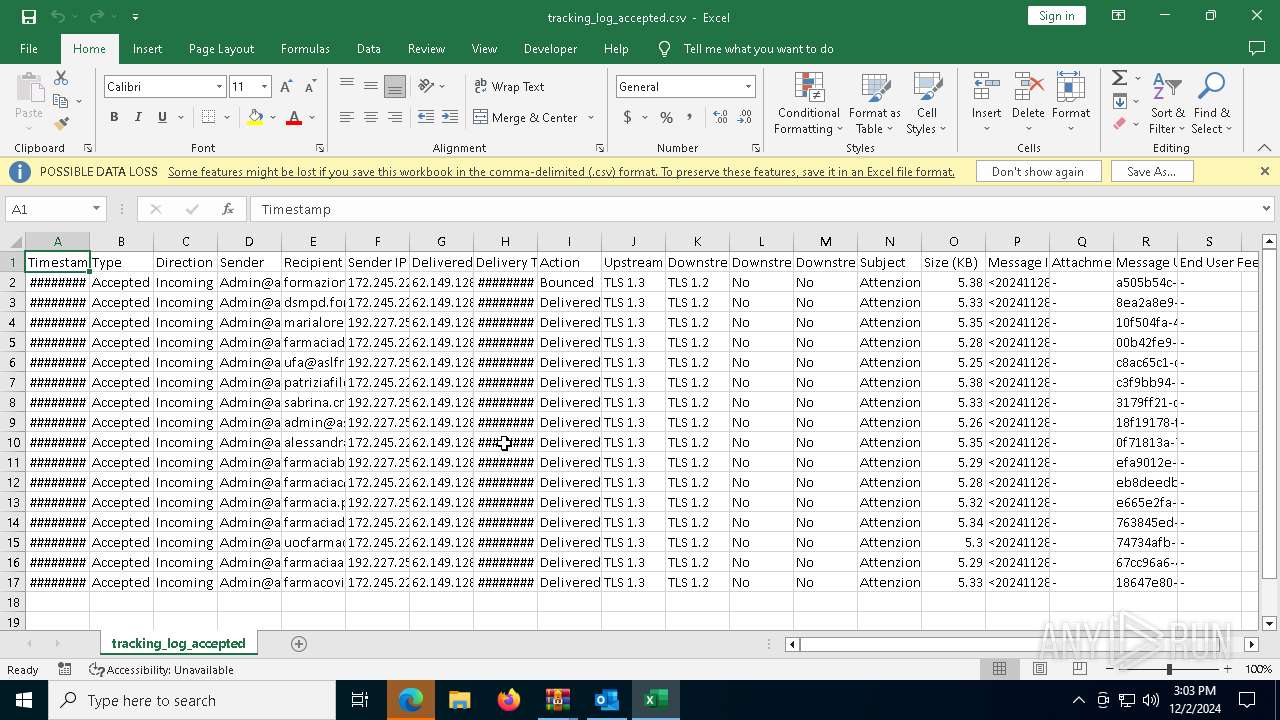
Task: Switch to Review tab
Action: pyautogui.click(x=426, y=49)
